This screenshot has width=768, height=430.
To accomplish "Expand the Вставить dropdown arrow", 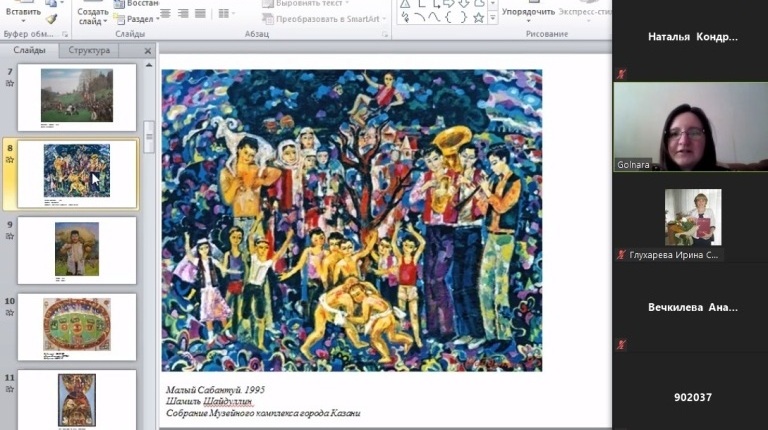I will point(23,21).
